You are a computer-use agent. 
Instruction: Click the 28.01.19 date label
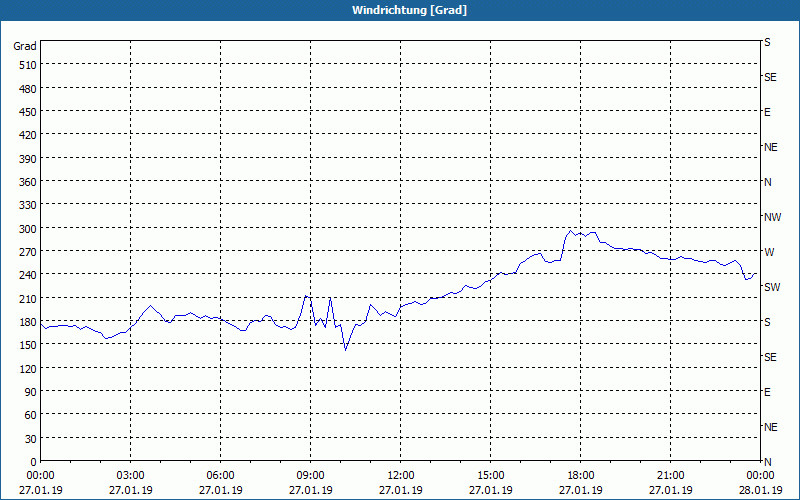(761, 490)
